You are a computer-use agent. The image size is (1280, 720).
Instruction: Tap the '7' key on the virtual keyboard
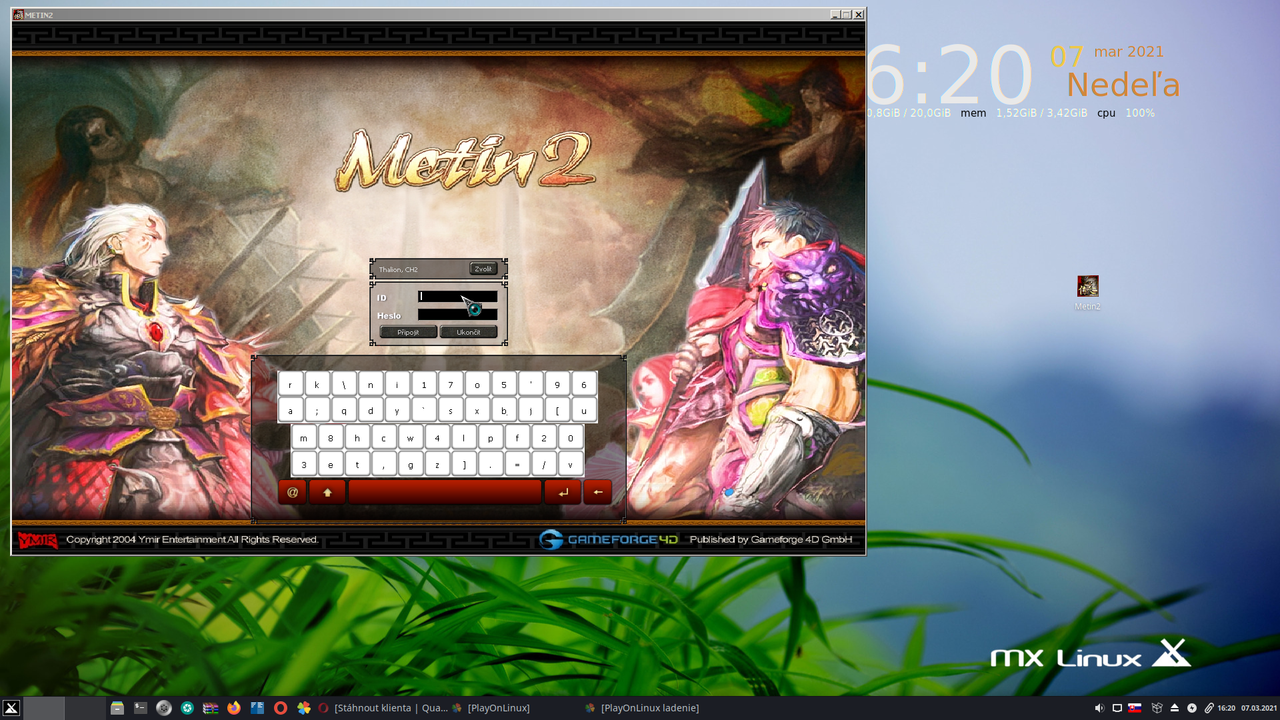451,384
